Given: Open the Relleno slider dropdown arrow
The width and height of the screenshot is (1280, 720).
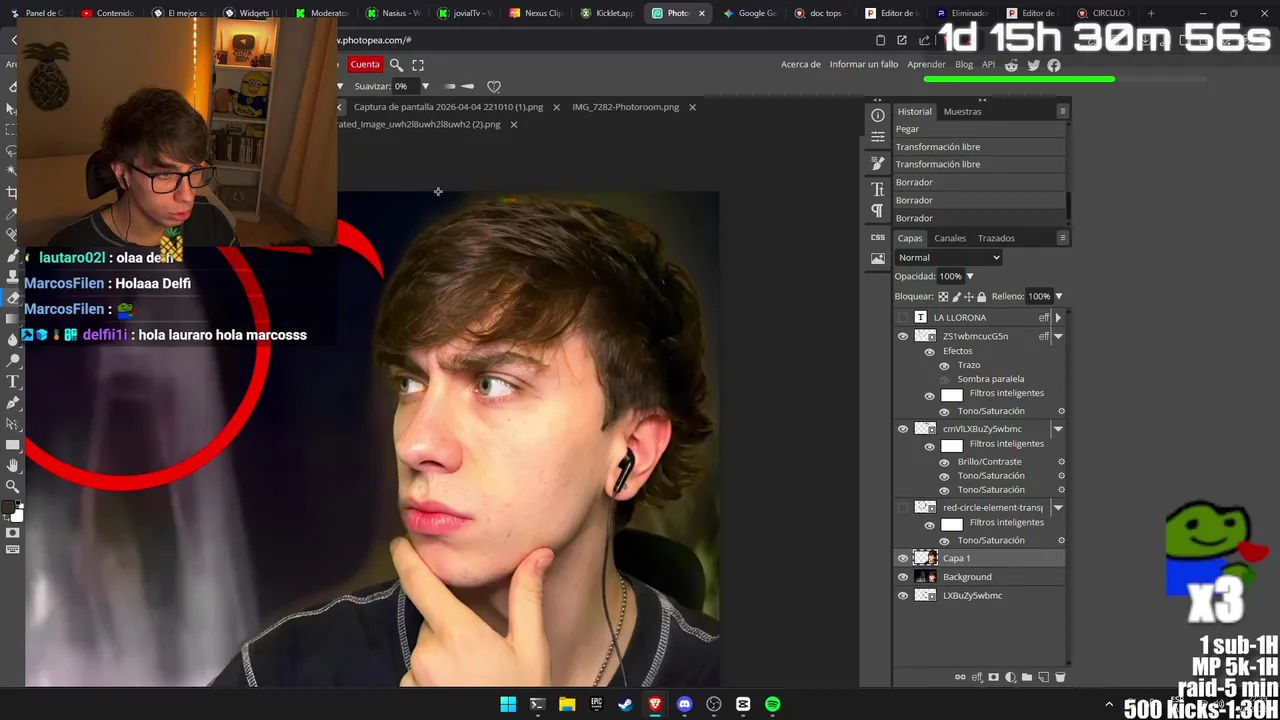Looking at the screenshot, I should 1059,296.
